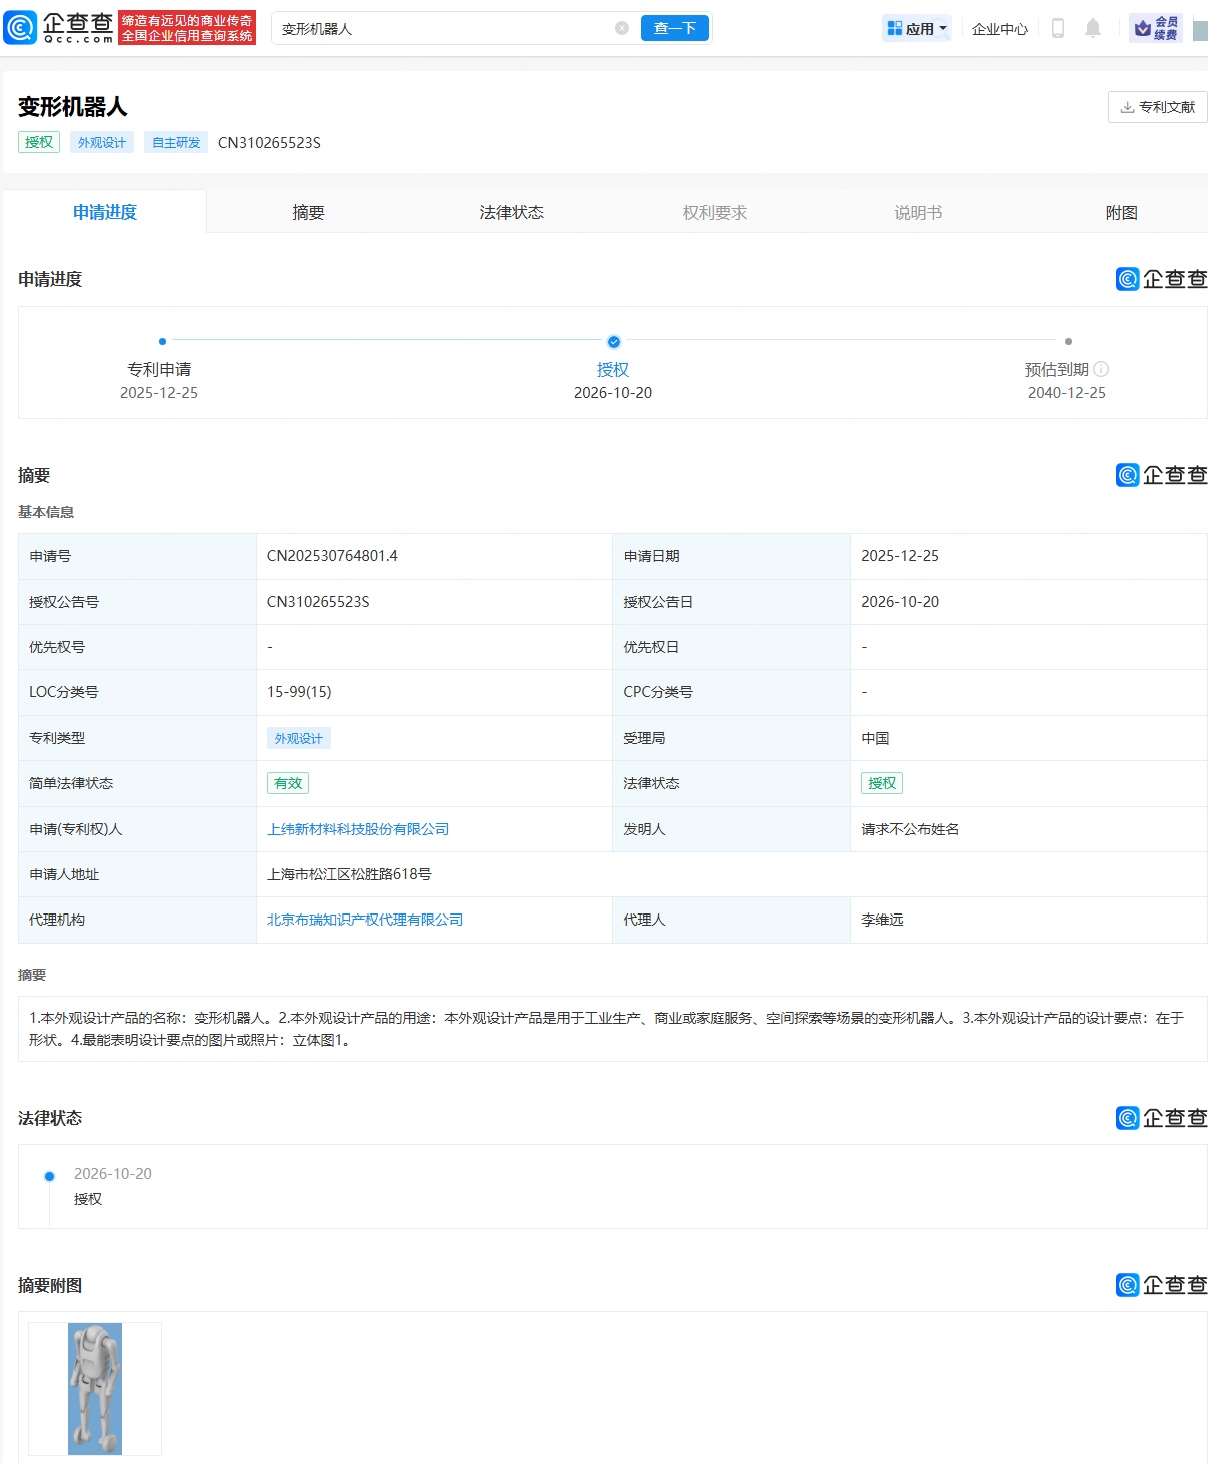1208x1463 pixels.
Task: Select agent name 李维远
Action: click(x=882, y=919)
